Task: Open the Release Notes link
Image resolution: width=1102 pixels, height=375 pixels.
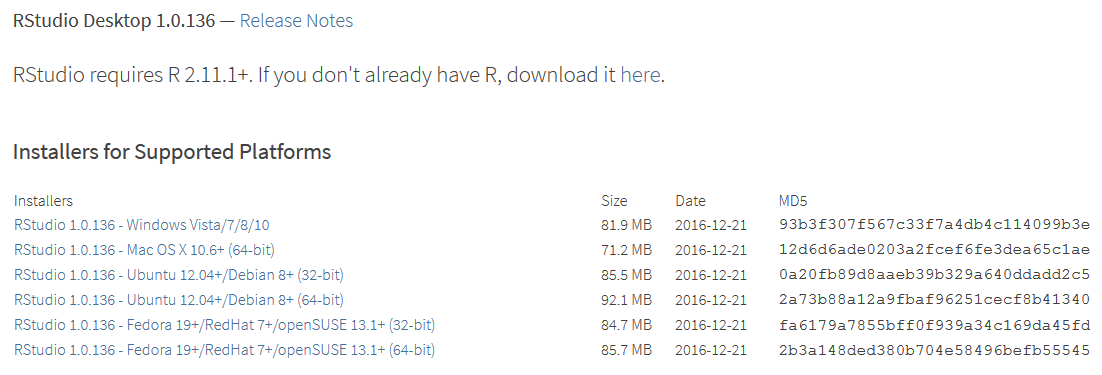Action: click(x=296, y=21)
